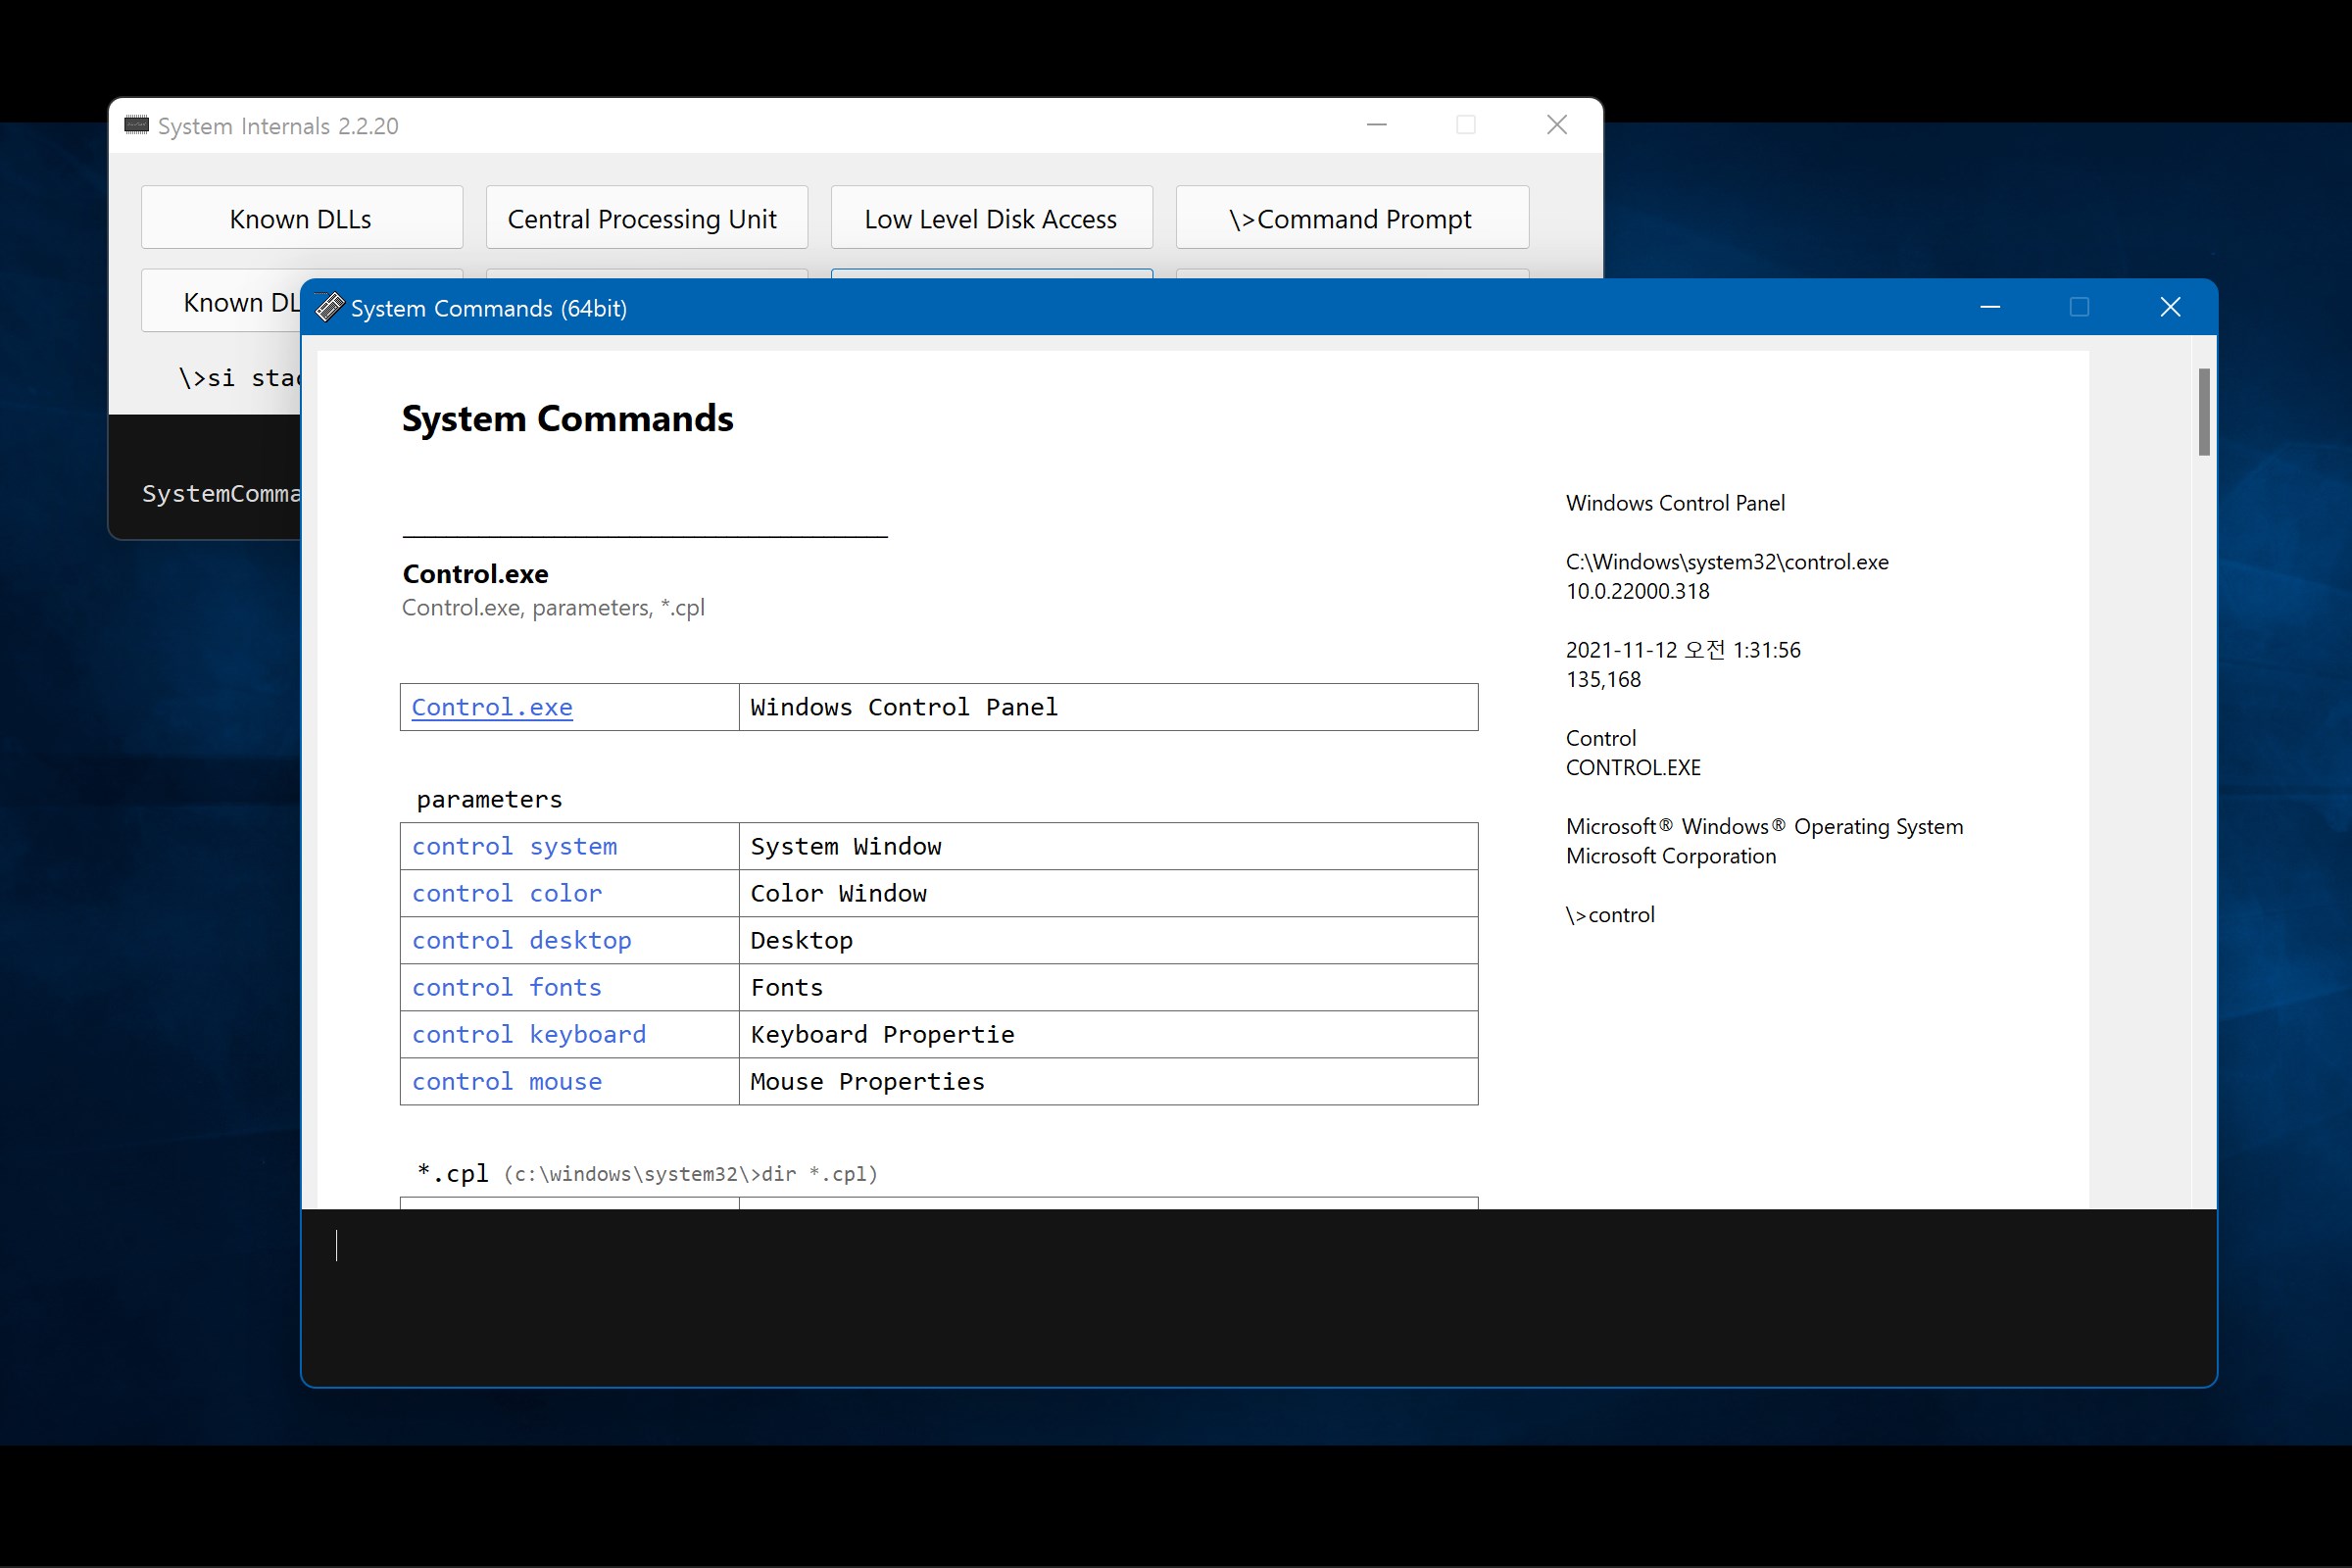The height and width of the screenshot is (1568, 2352).
Task: Close the System Internals window
Action: point(1557,125)
